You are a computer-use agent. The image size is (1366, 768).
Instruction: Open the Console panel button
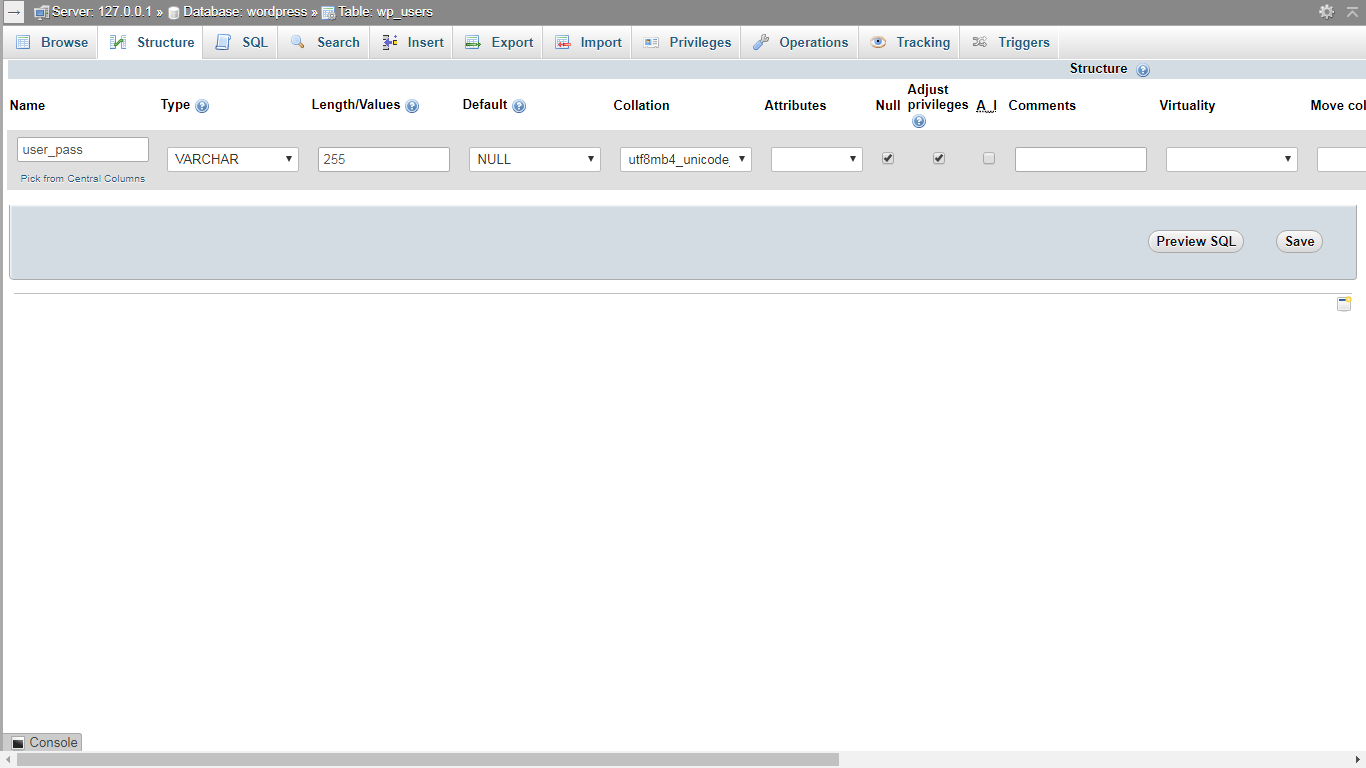[44, 742]
